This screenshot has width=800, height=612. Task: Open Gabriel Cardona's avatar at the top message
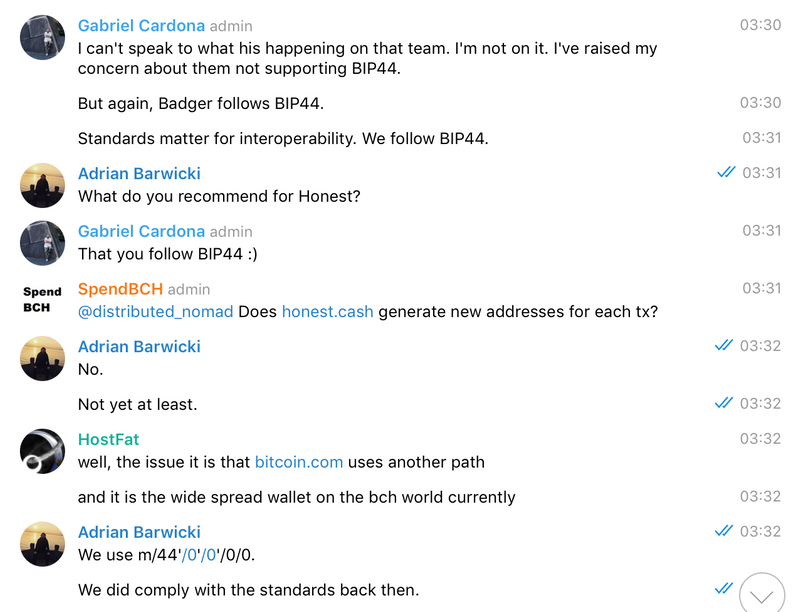point(42,37)
